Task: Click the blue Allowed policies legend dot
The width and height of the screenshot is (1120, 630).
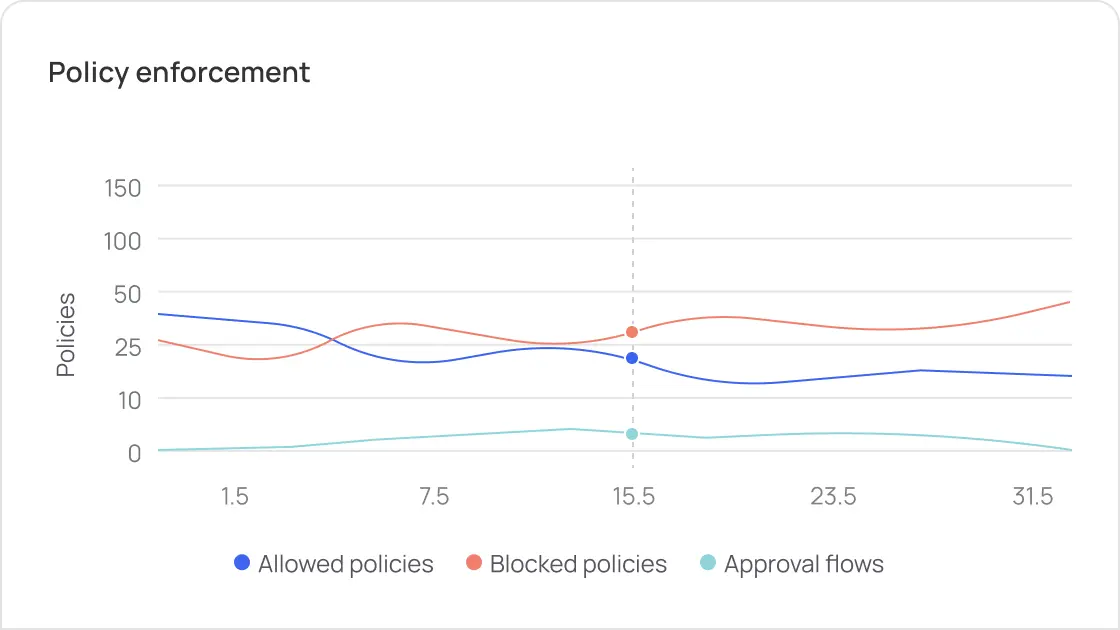Action: [242, 563]
